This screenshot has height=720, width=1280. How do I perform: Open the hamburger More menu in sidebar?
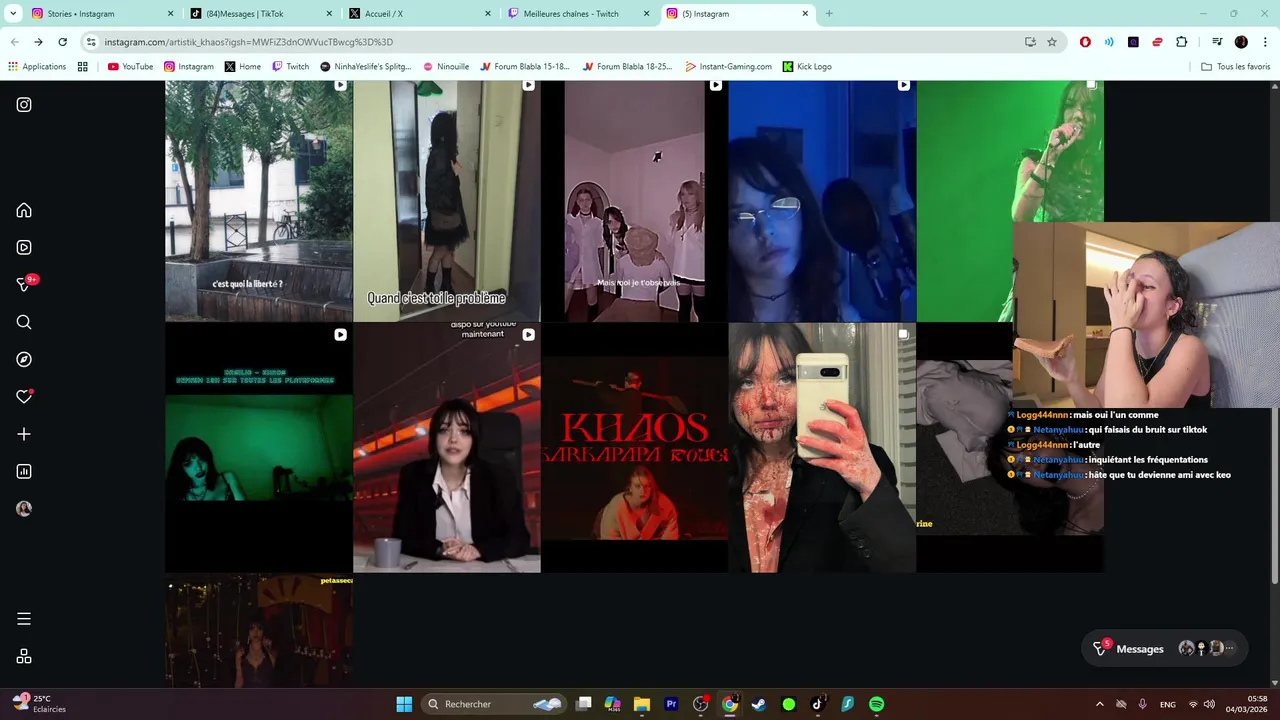[x=24, y=619]
